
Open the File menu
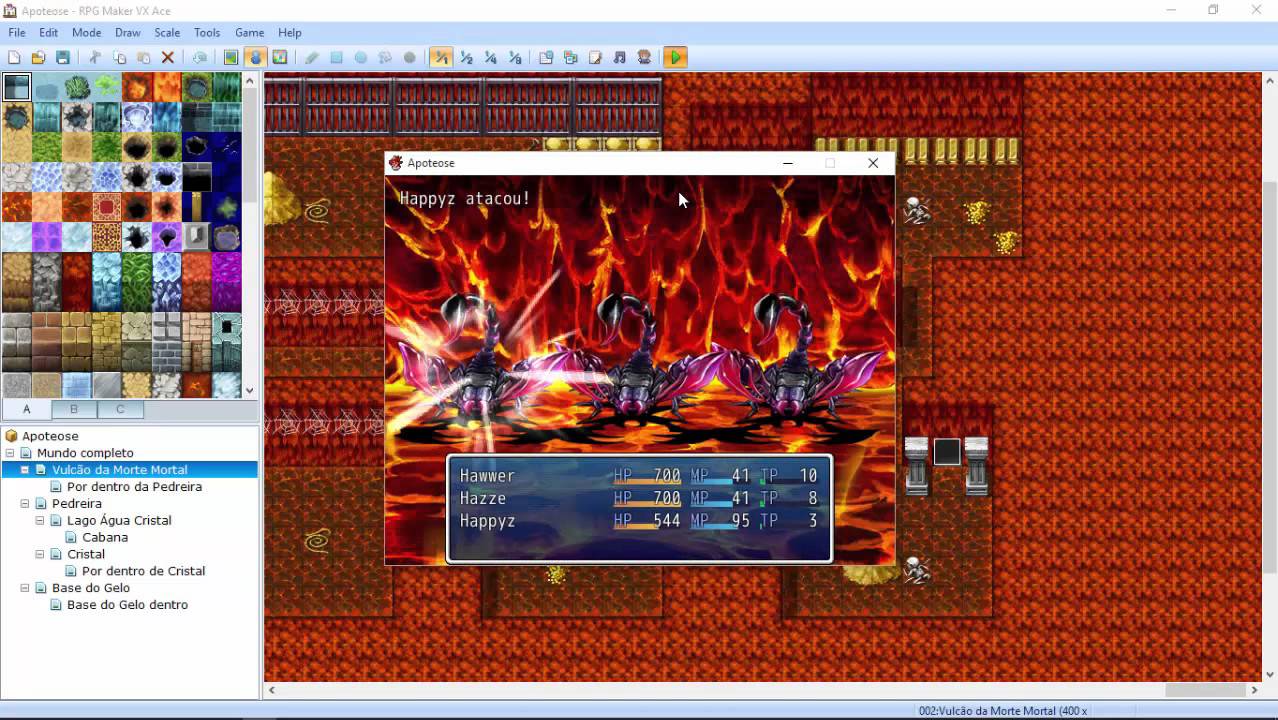pos(17,33)
